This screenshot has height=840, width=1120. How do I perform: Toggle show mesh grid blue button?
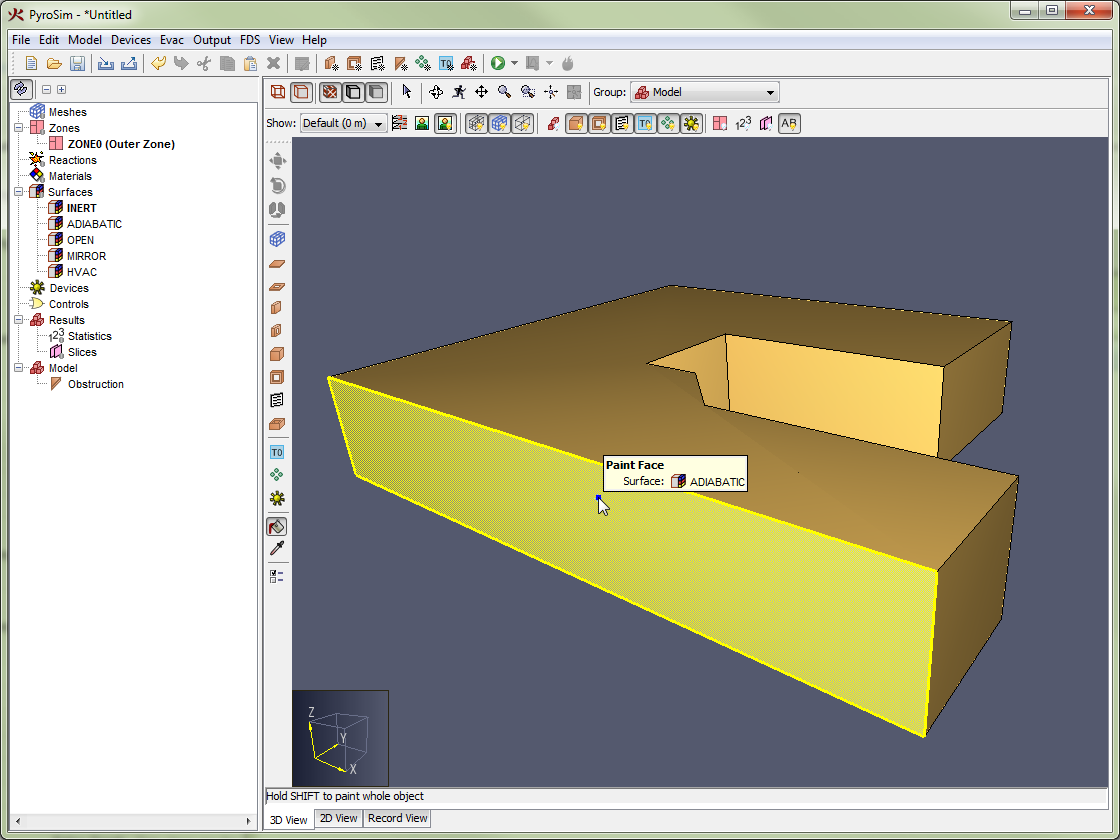pyautogui.click(x=499, y=124)
